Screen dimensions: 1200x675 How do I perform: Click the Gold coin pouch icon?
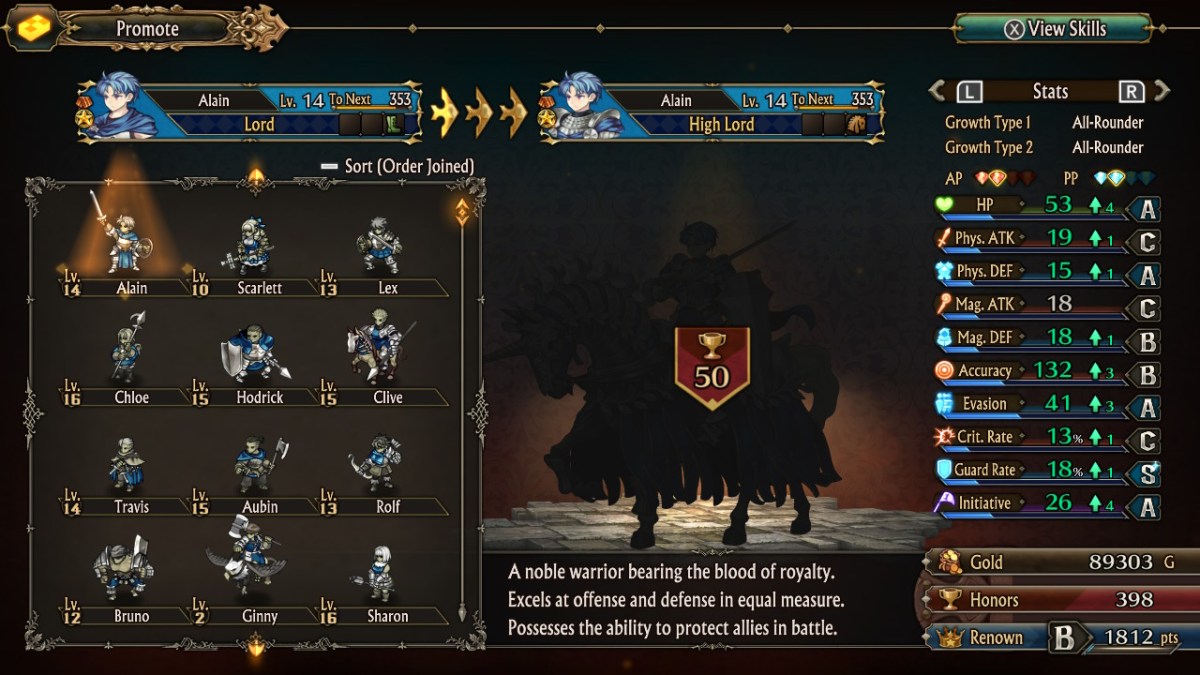pos(945,562)
